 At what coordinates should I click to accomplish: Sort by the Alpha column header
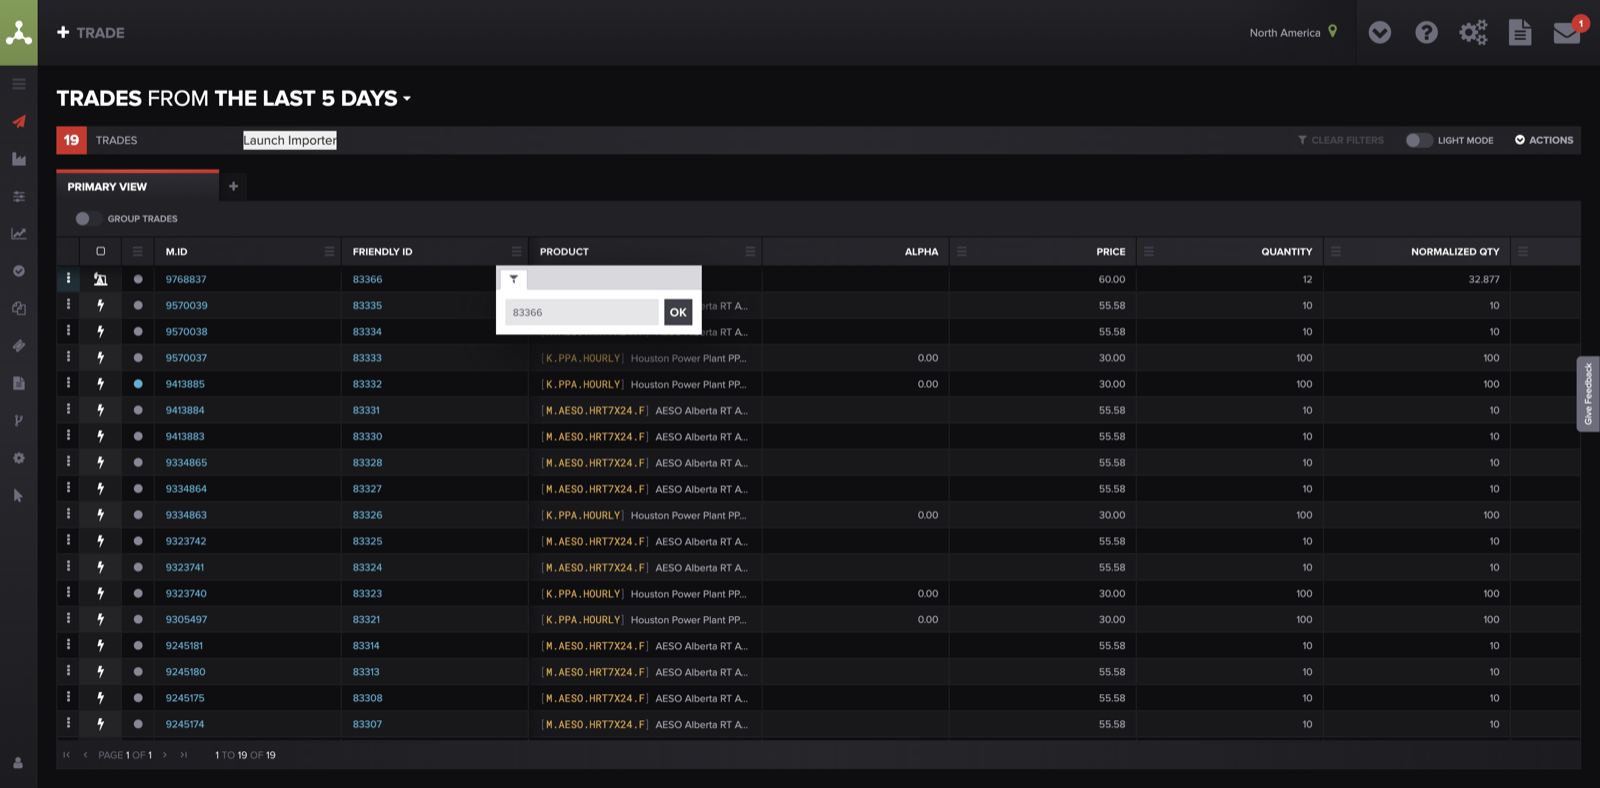tap(921, 252)
